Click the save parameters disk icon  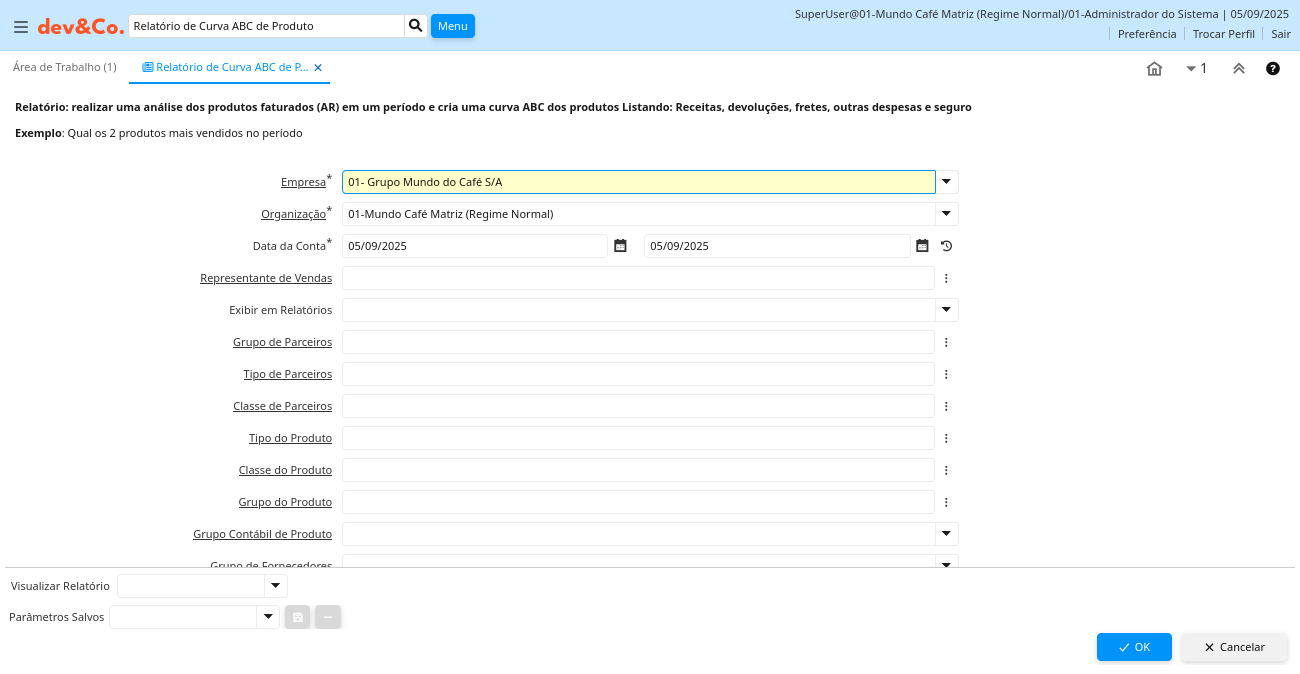pyautogui.click(x=298, y=617)
